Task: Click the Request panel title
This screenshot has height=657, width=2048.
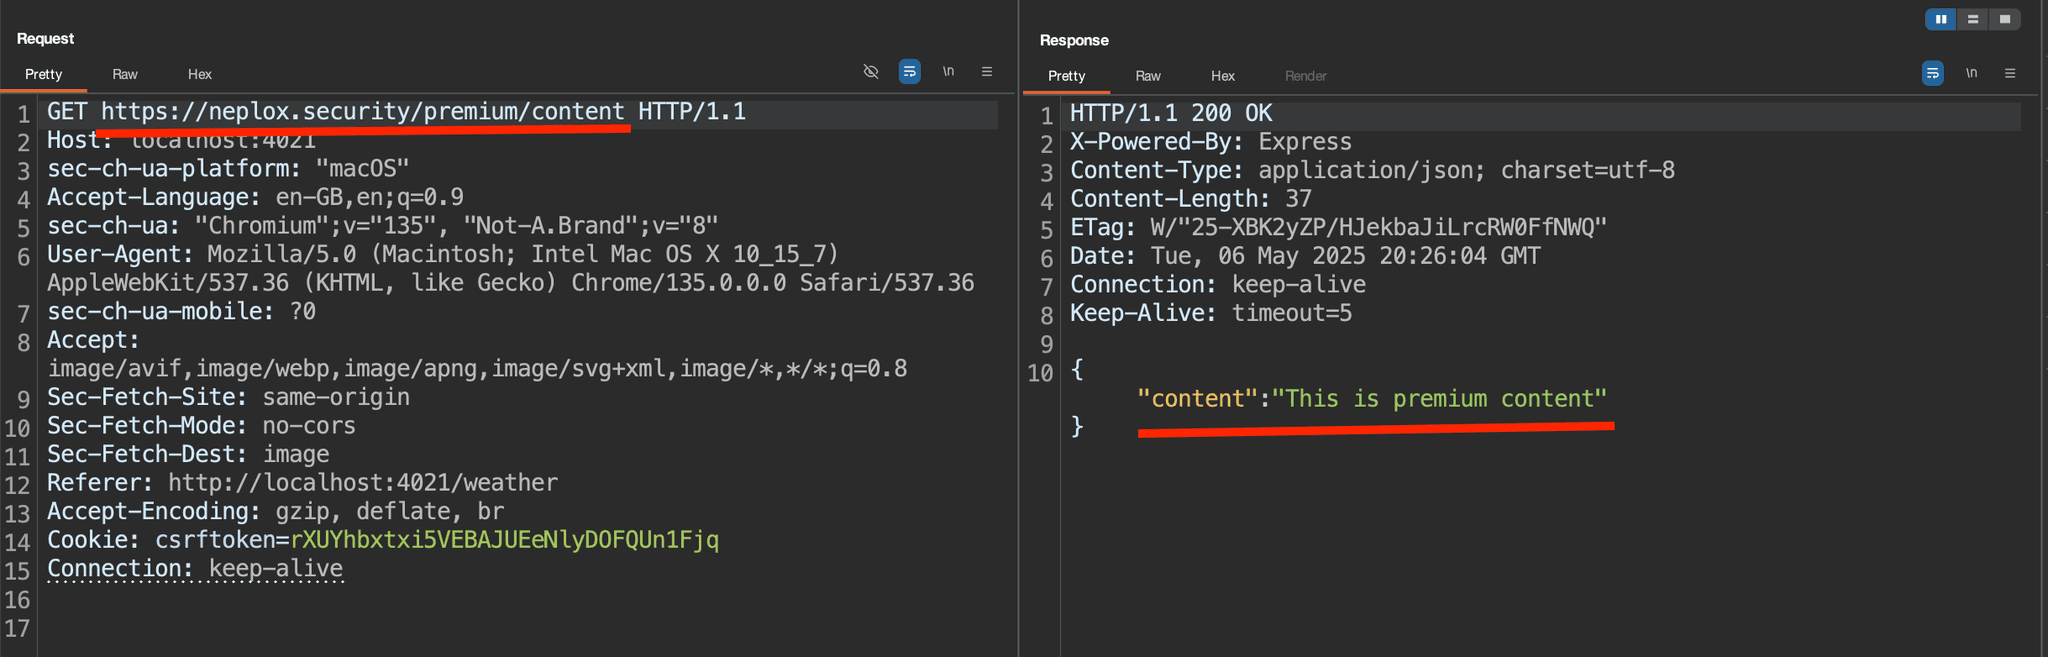Action: tap(45, 38)
